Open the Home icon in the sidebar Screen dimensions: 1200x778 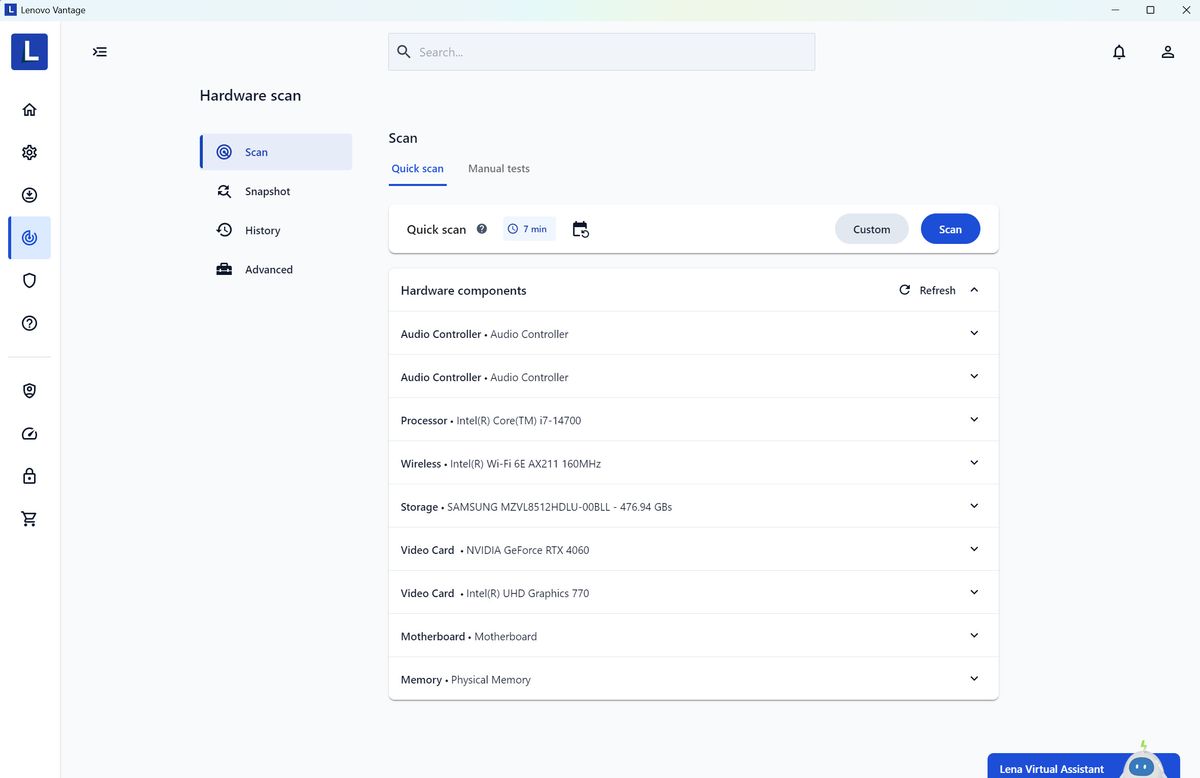(x=29, y=110)
